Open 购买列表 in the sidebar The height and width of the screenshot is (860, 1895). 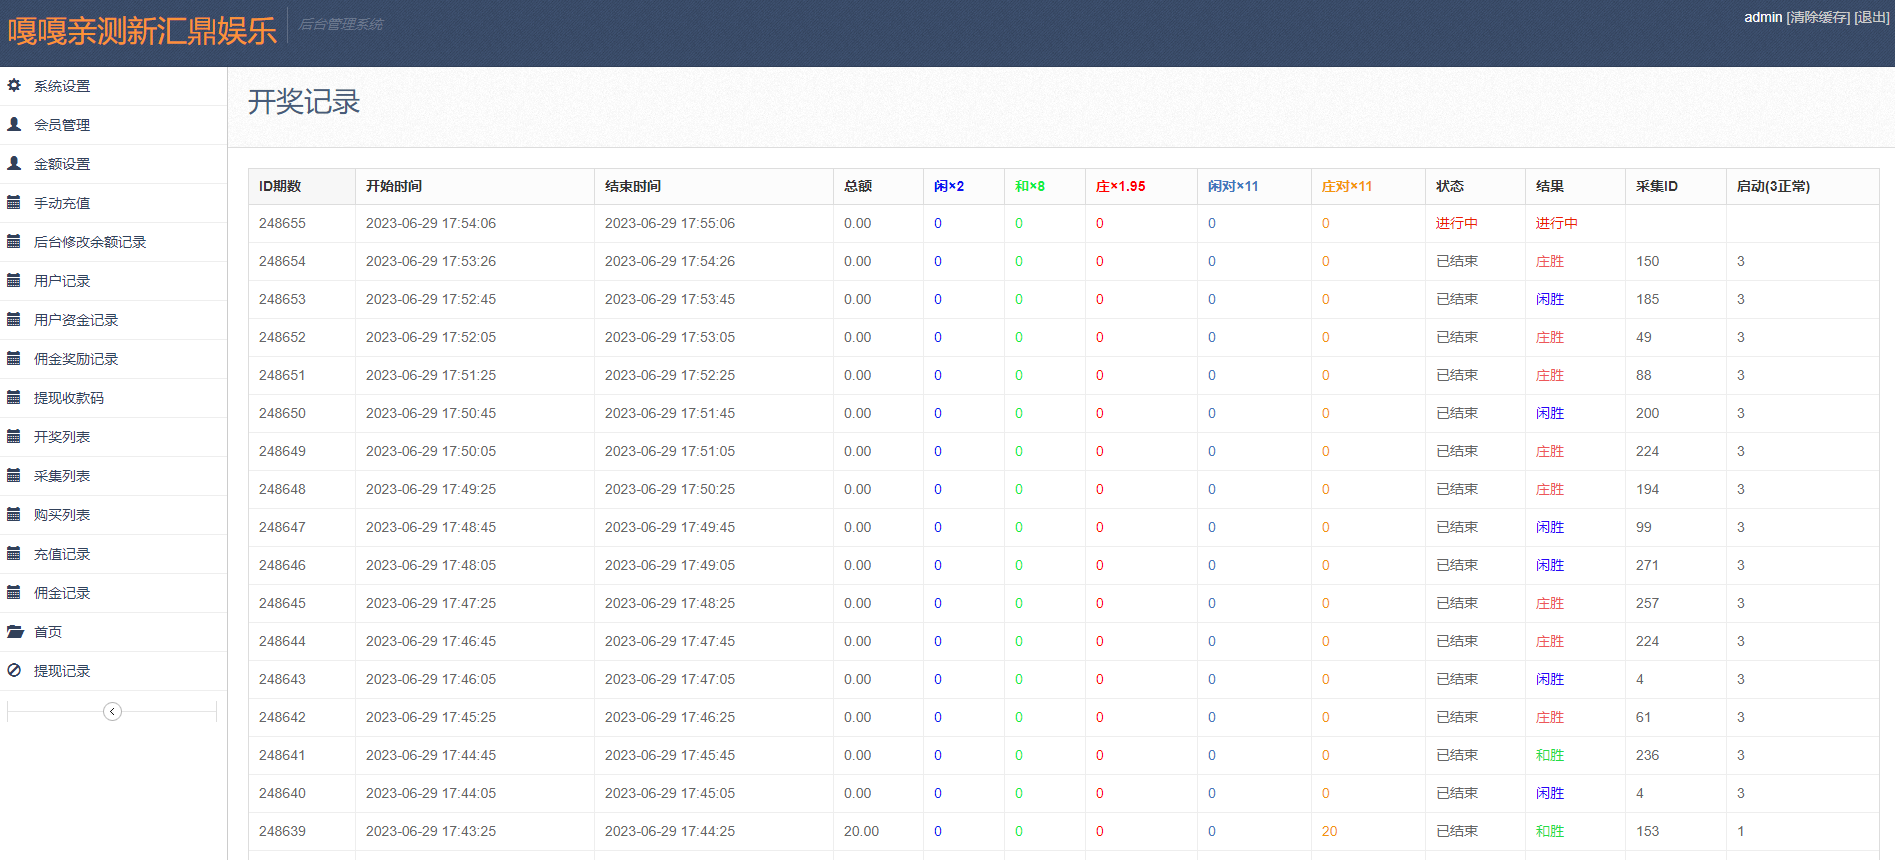62,515
